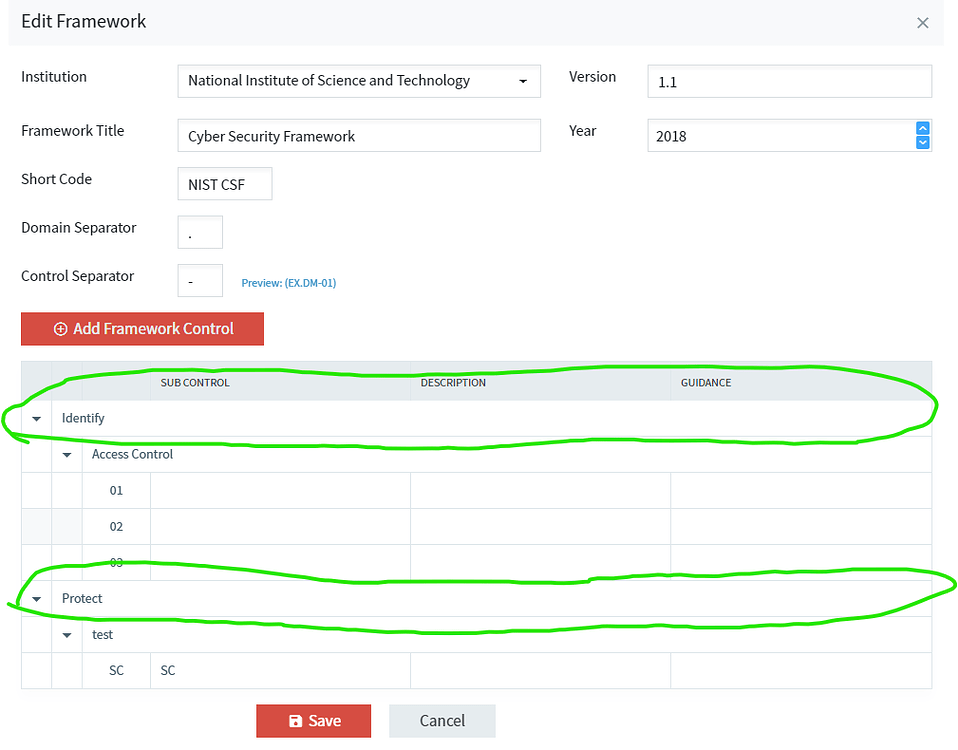The width and height of the screenshot is (958, 750).
Task: Collapse the Access Control sub group
Action: (x=66, y=454)
